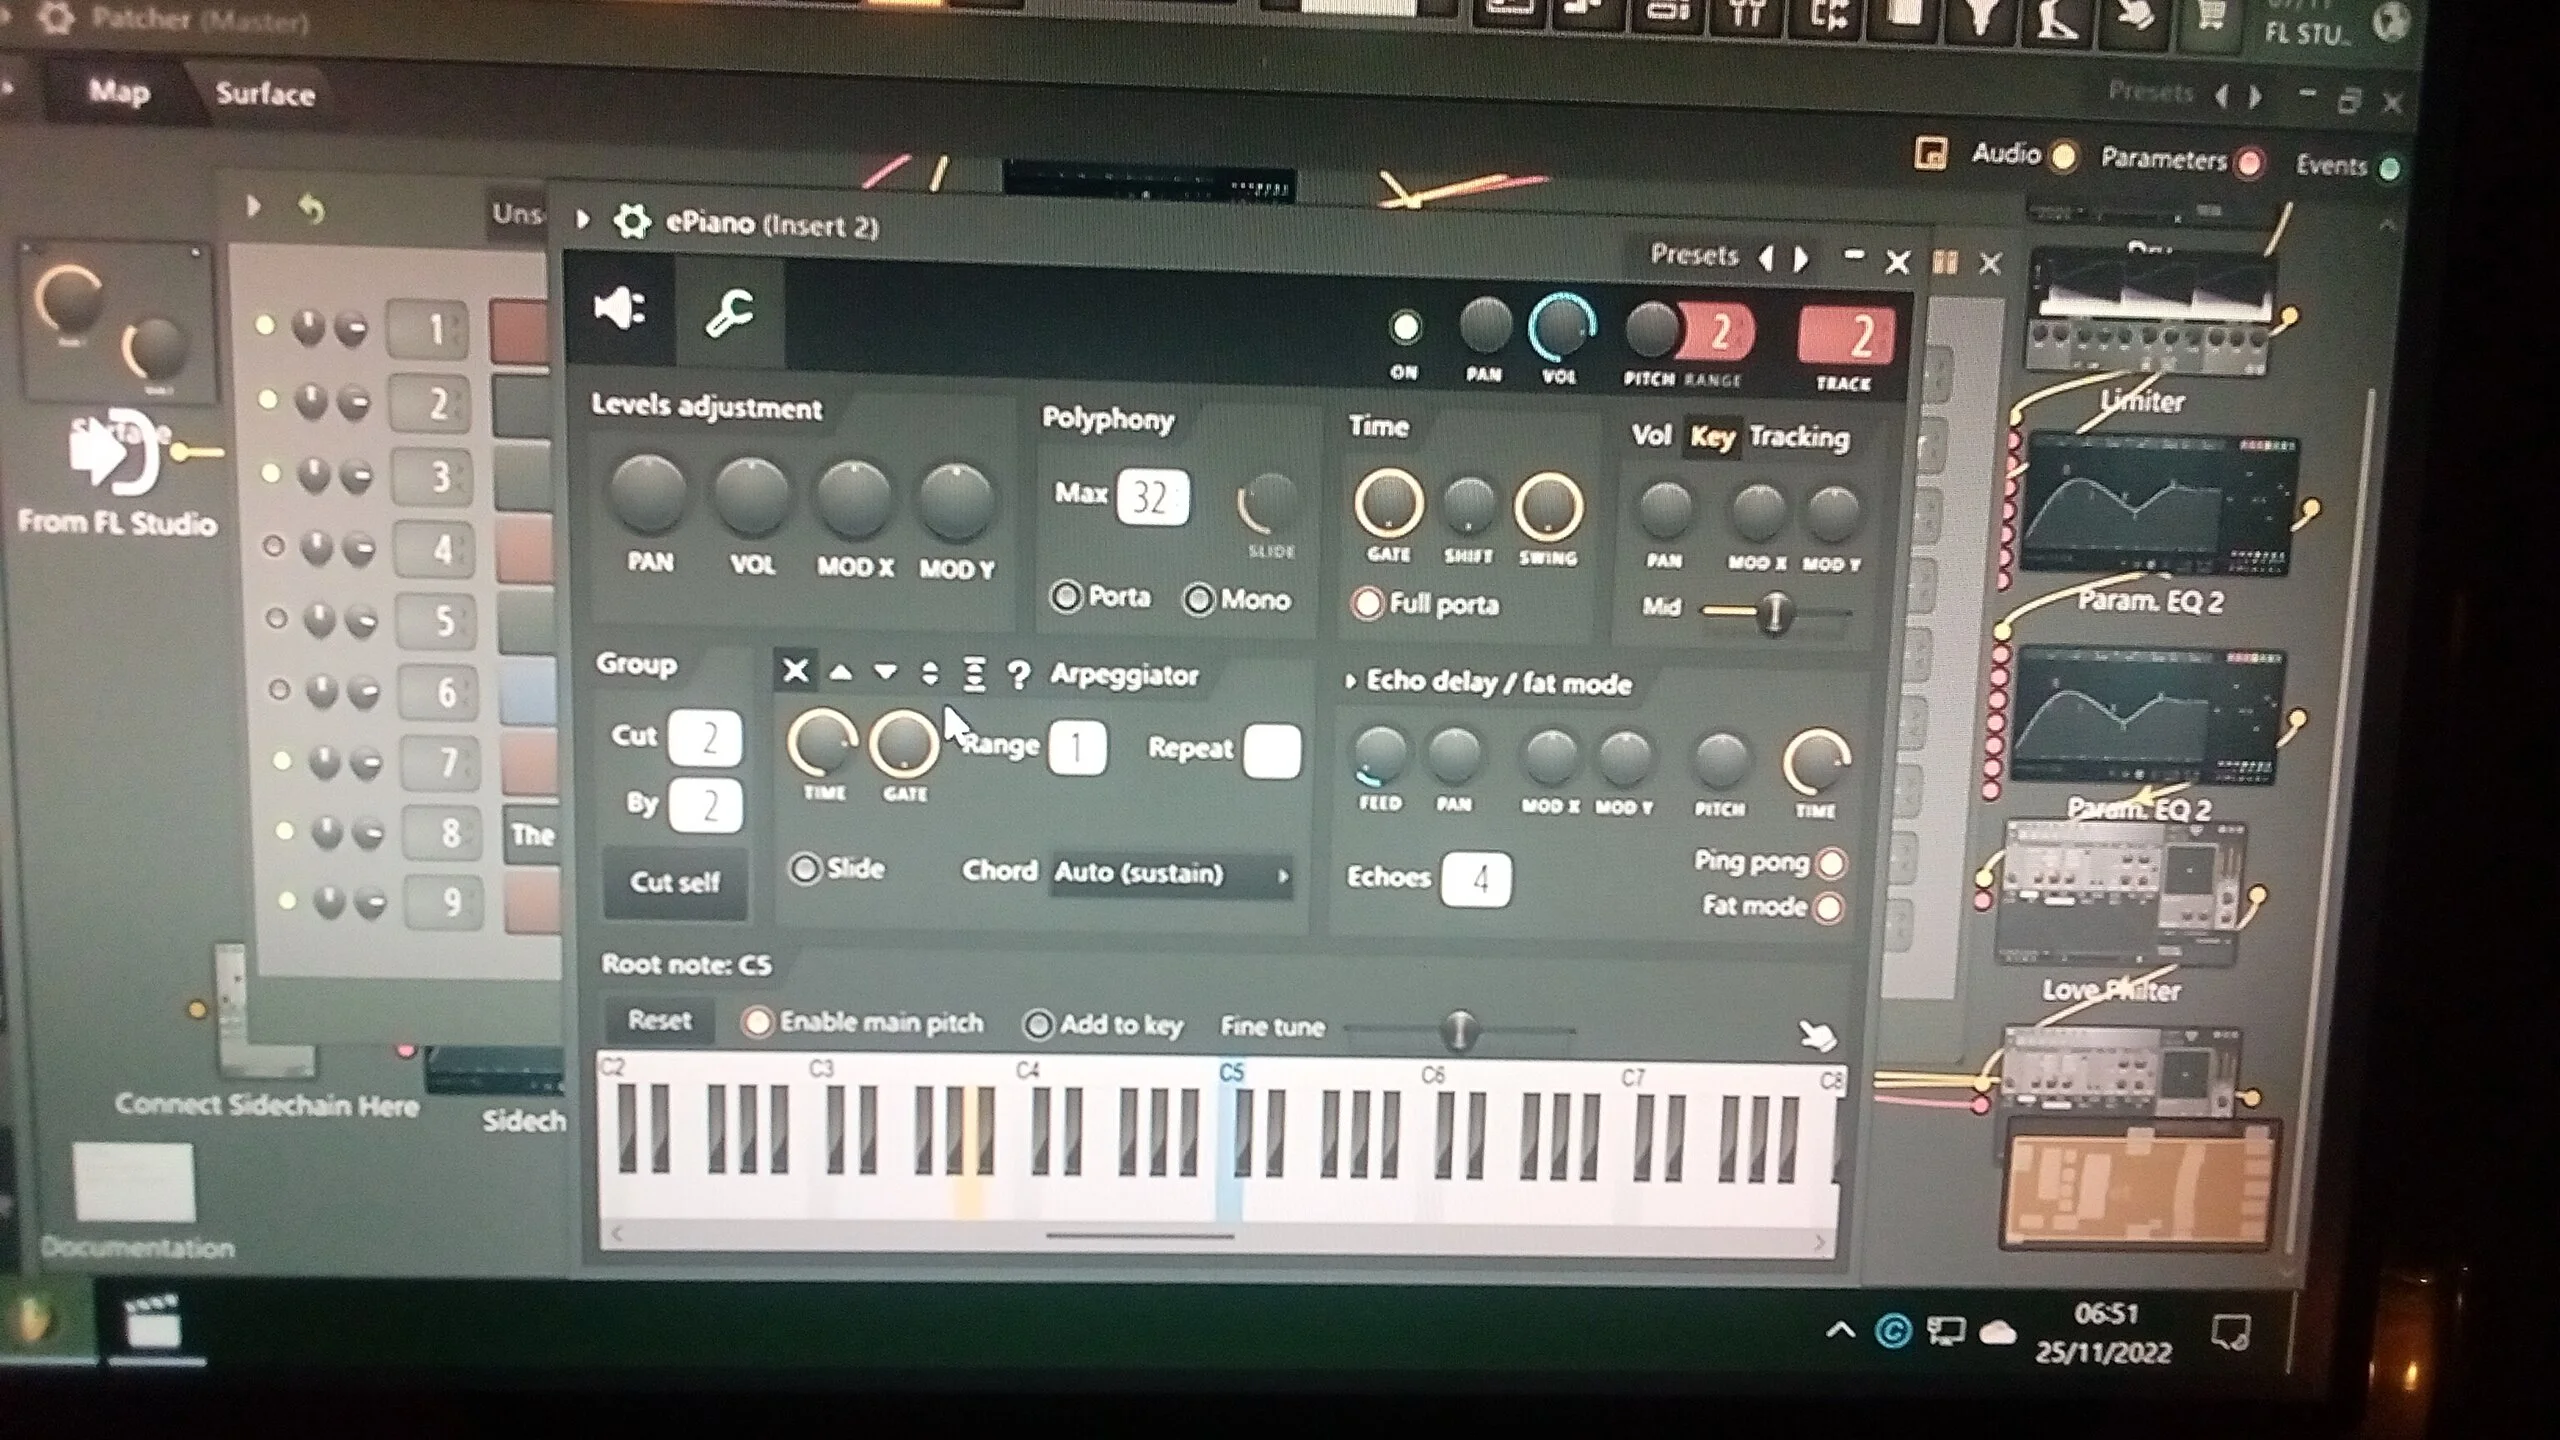Select arpeggiator down direction arrow
This screenshot has width=2560, height=1440.
885,672
